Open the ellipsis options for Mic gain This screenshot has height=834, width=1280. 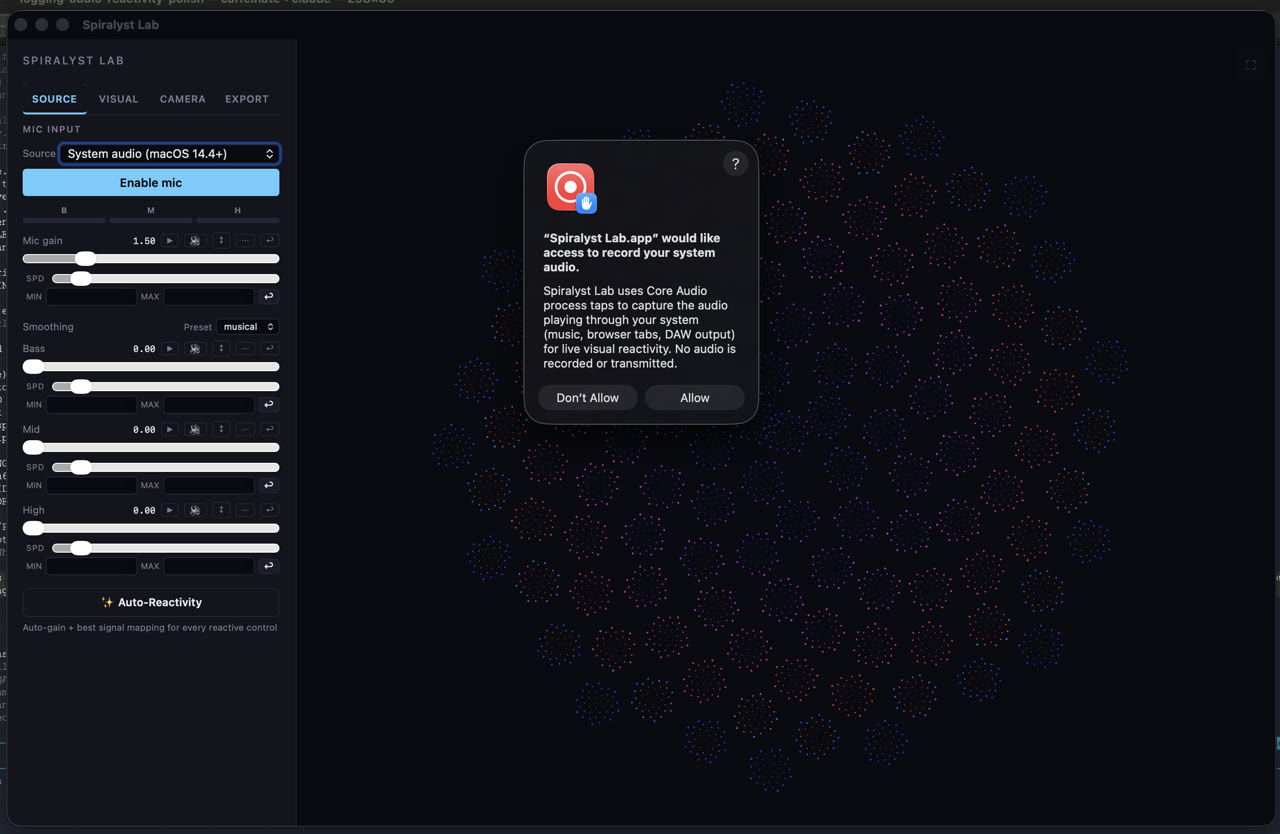point(245,241)
